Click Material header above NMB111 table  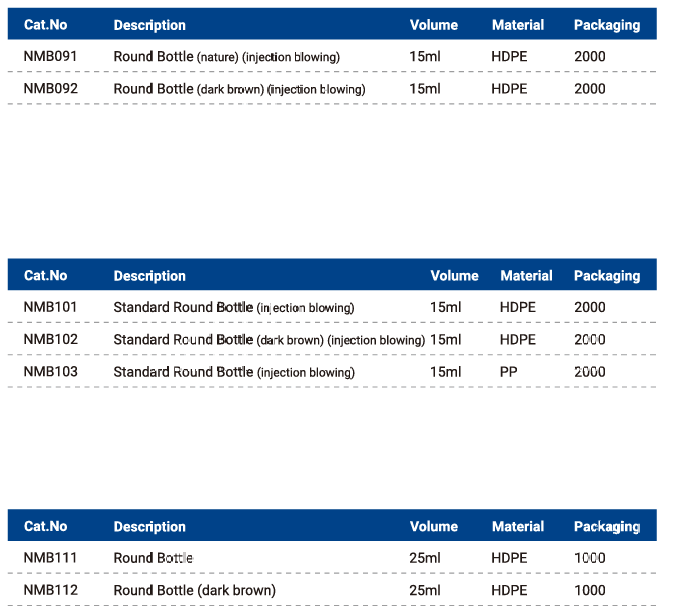tap(518, 526)
